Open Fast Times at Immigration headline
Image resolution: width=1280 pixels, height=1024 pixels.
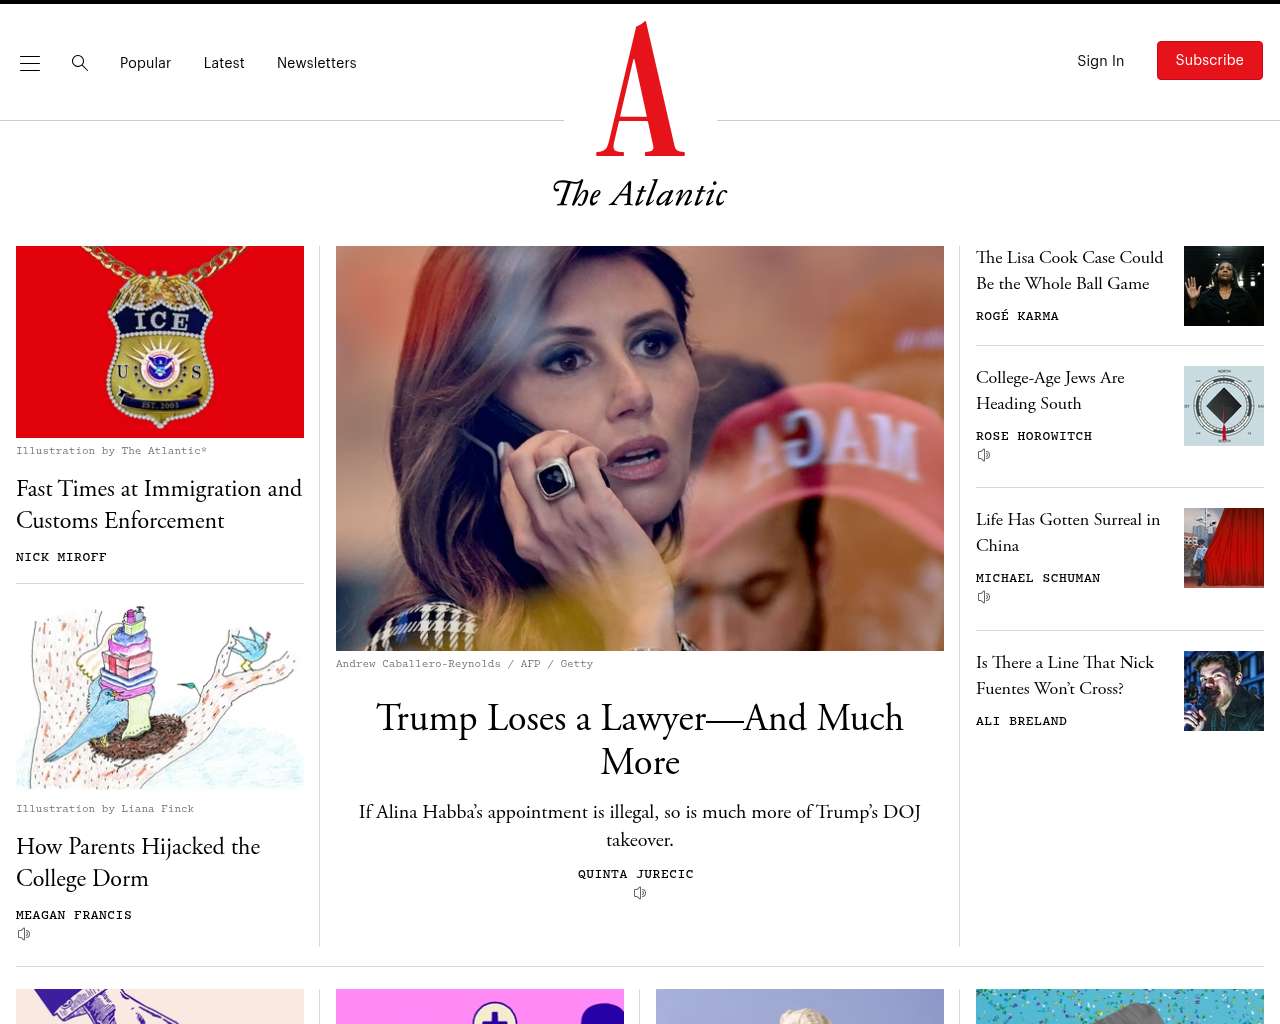coord(159,504)
